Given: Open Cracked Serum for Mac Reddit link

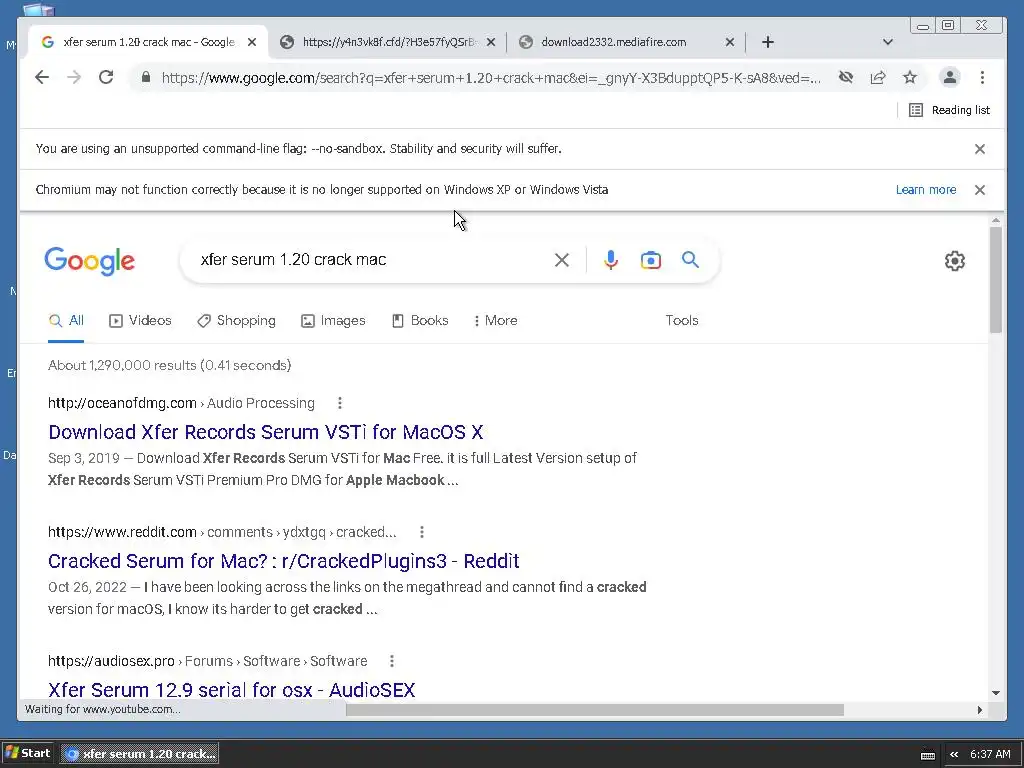Looking at the screenshot, I should (283, 561).
